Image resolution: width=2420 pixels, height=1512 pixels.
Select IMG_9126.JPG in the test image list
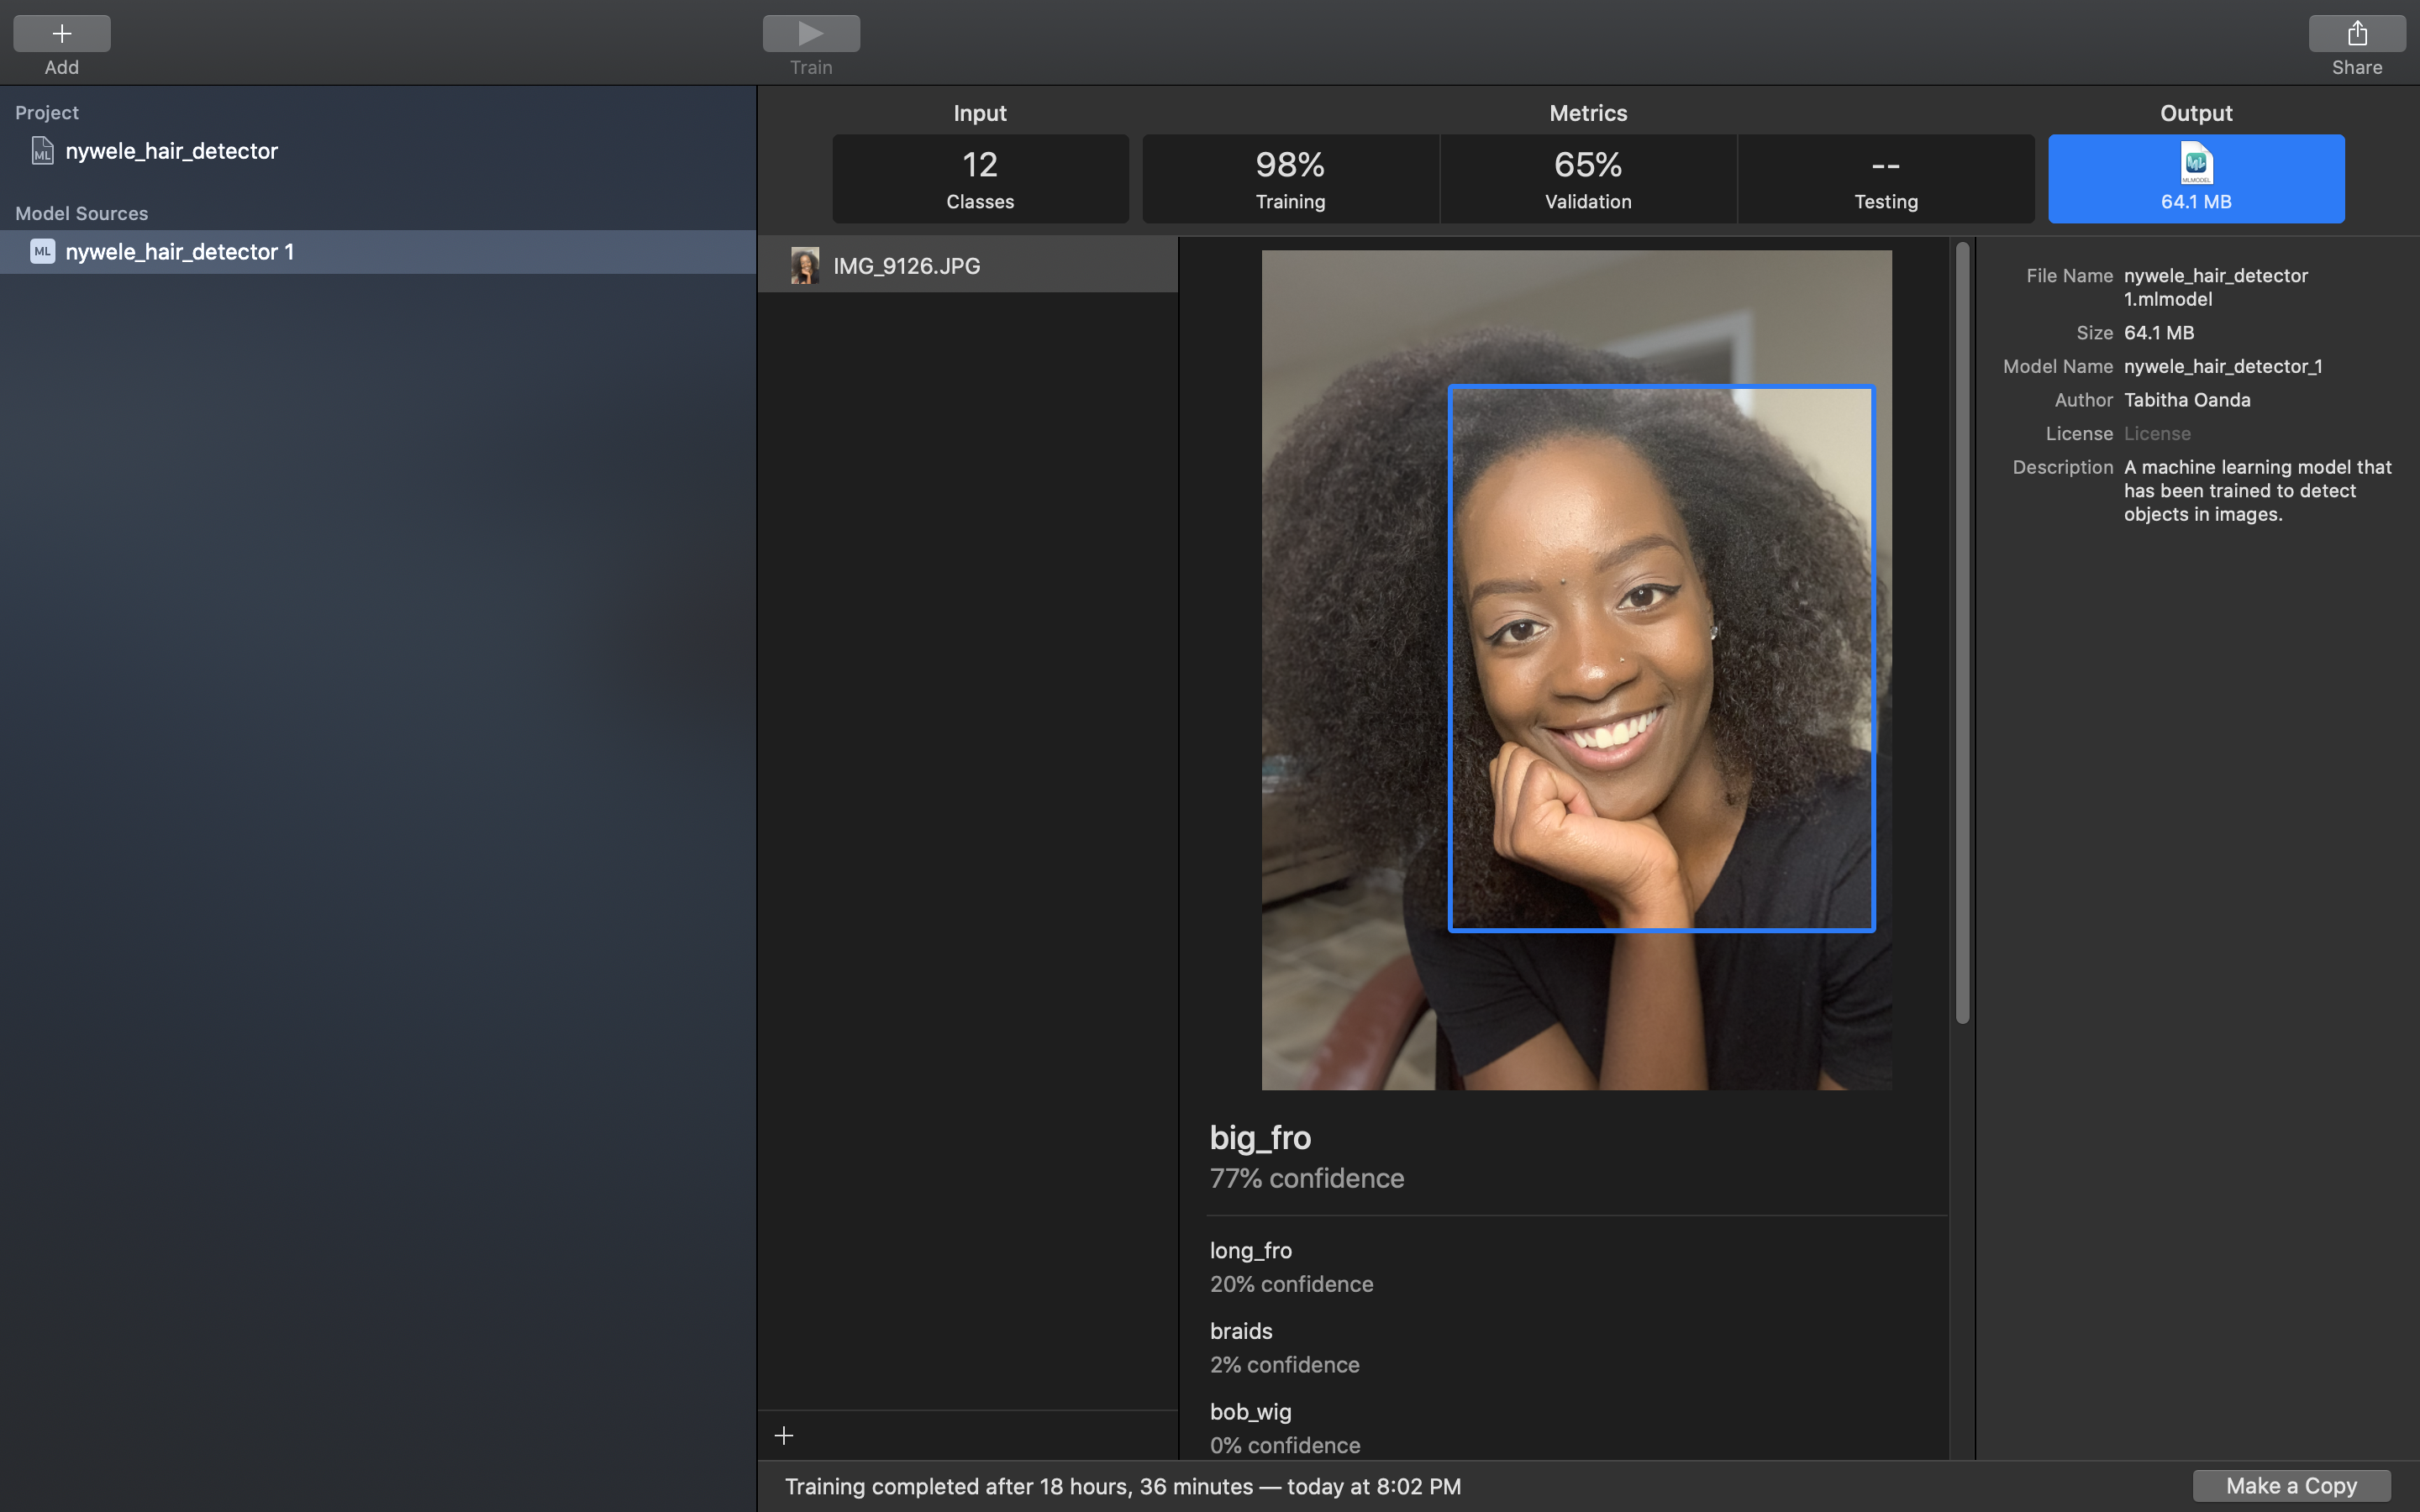click(x=967, y=265)
